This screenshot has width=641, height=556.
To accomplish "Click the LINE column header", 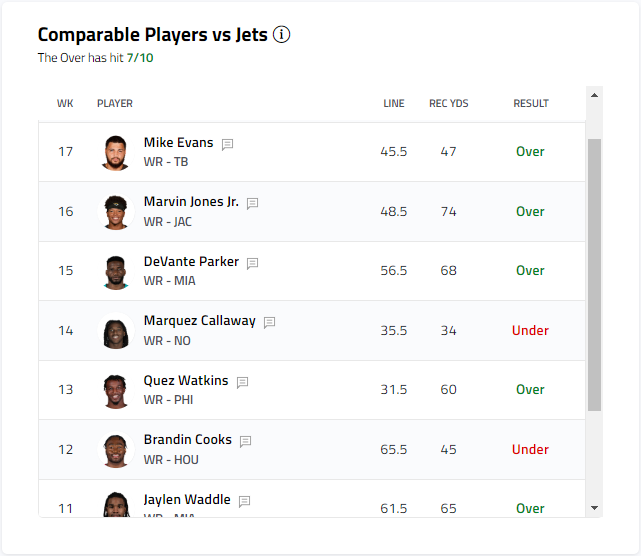I will pyautogui.click(x=394, y=104).
